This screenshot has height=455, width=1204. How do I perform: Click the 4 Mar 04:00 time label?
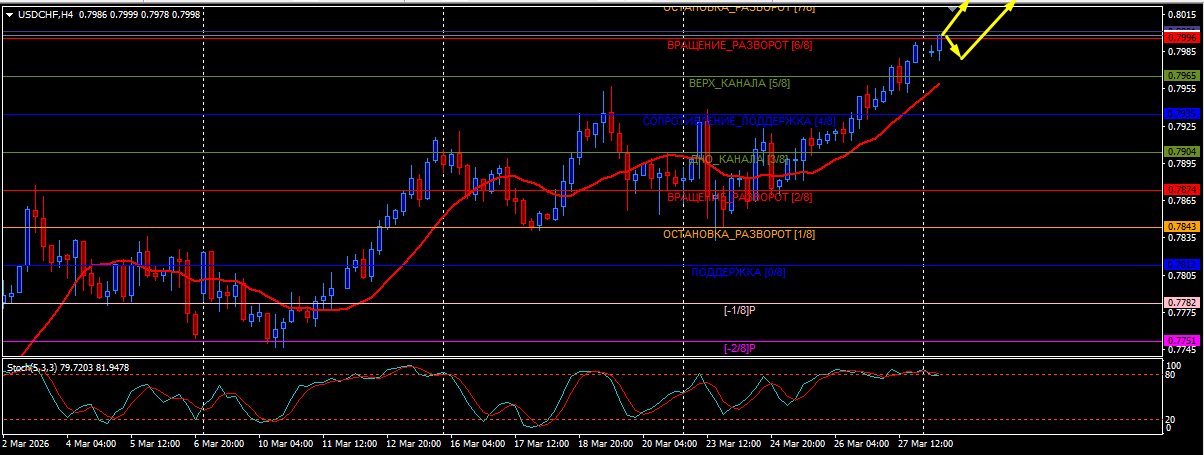[91, 443]
